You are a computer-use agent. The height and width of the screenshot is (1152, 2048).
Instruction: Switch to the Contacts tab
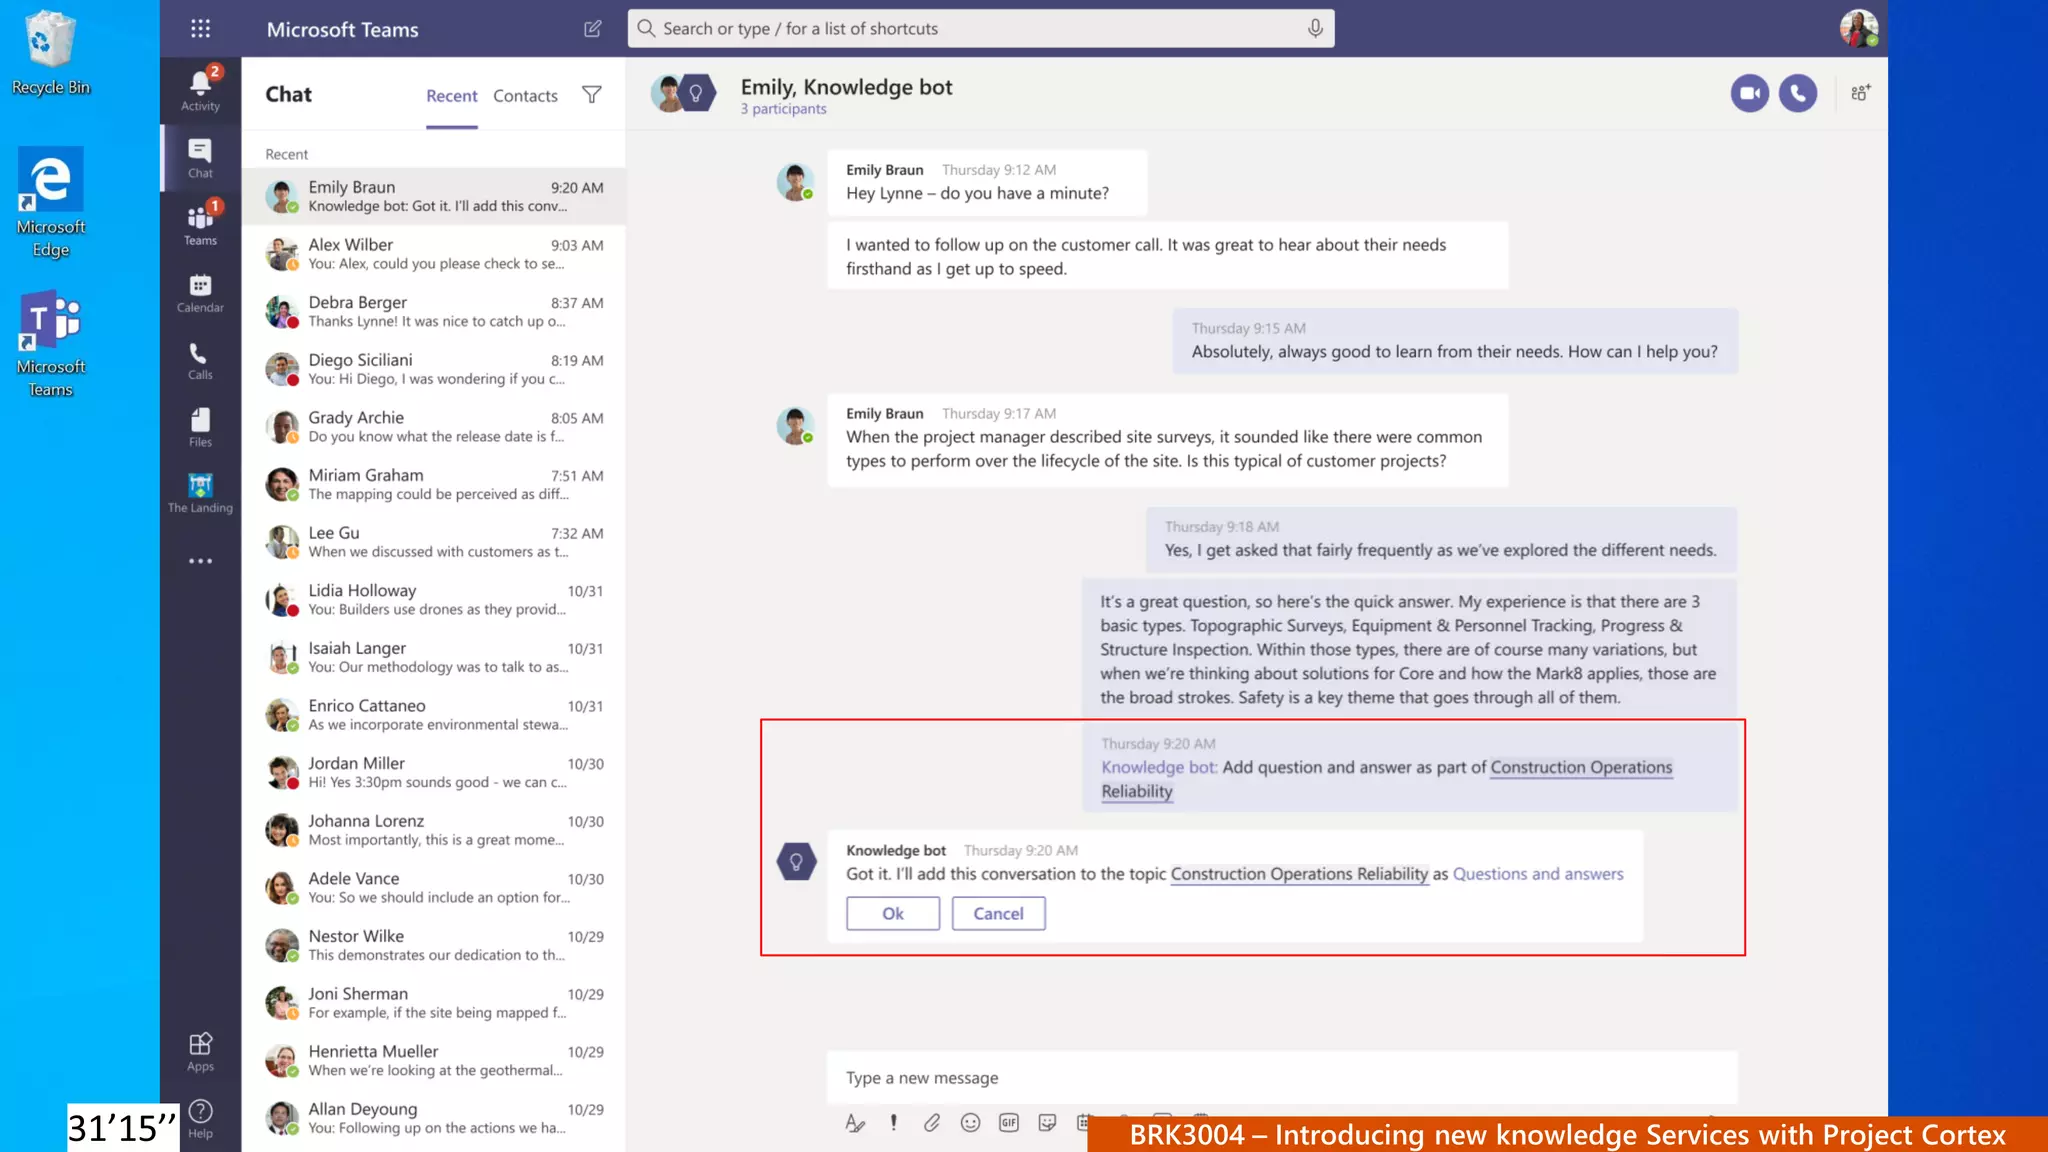point(525,96)
